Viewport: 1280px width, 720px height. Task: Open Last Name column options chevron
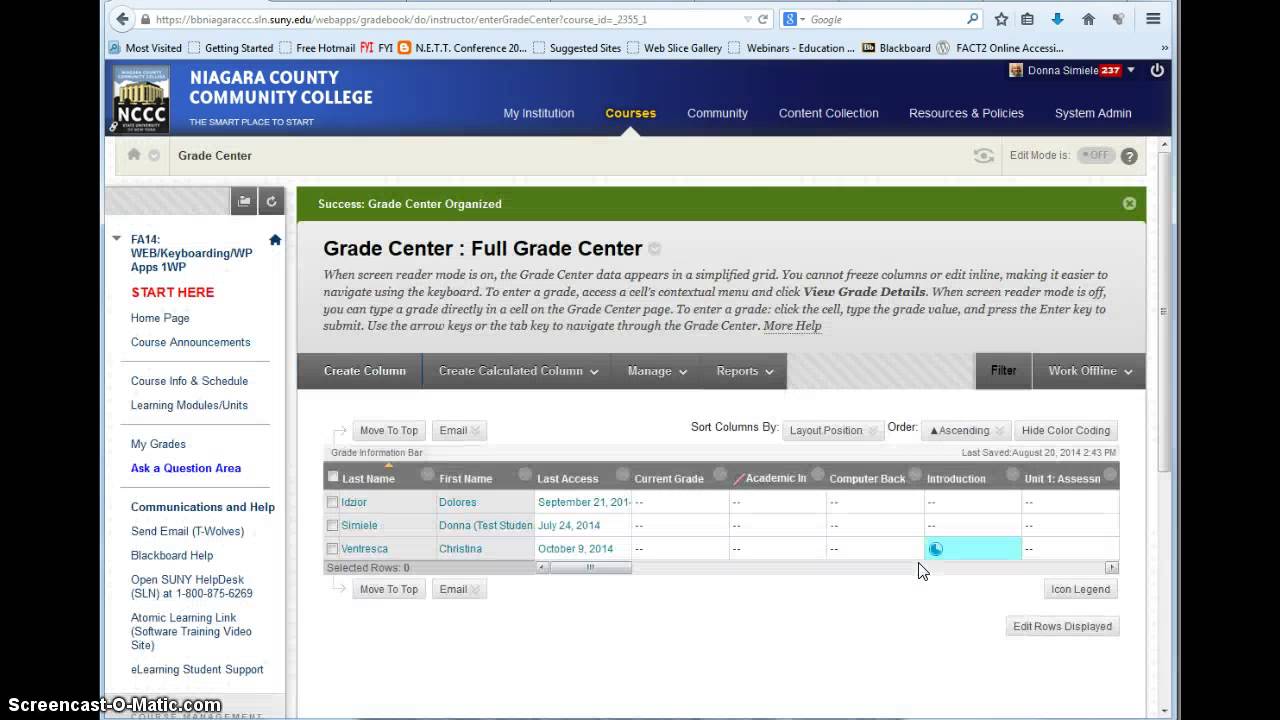(427, 474)
